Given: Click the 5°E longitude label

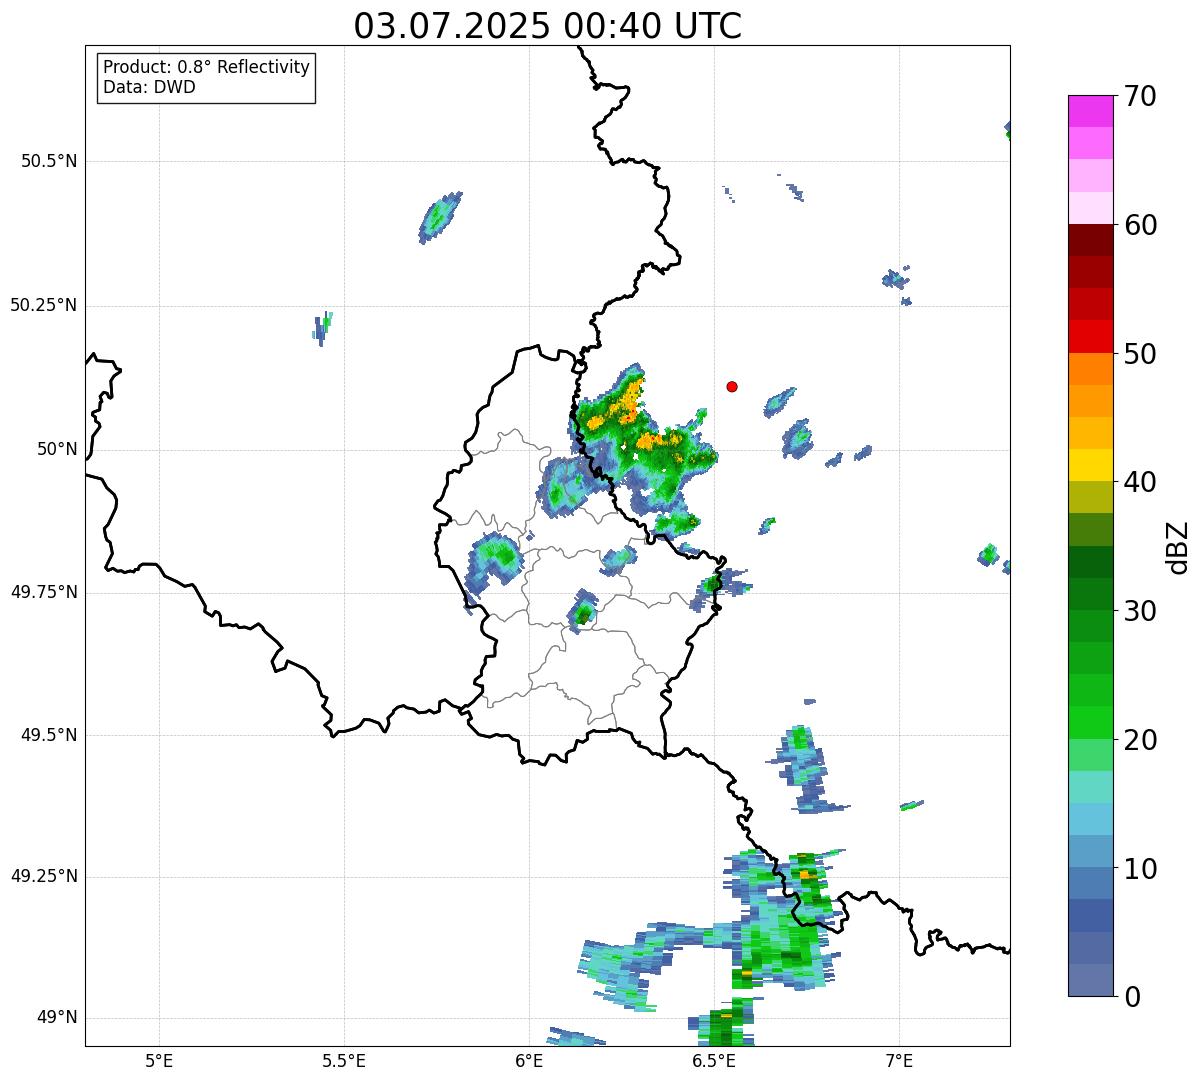Looking at the screenshot, I should (159, 1061).
